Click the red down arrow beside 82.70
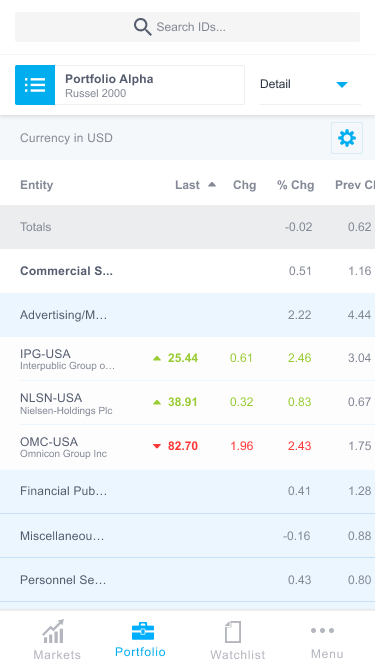 click(x=157, y=446)
